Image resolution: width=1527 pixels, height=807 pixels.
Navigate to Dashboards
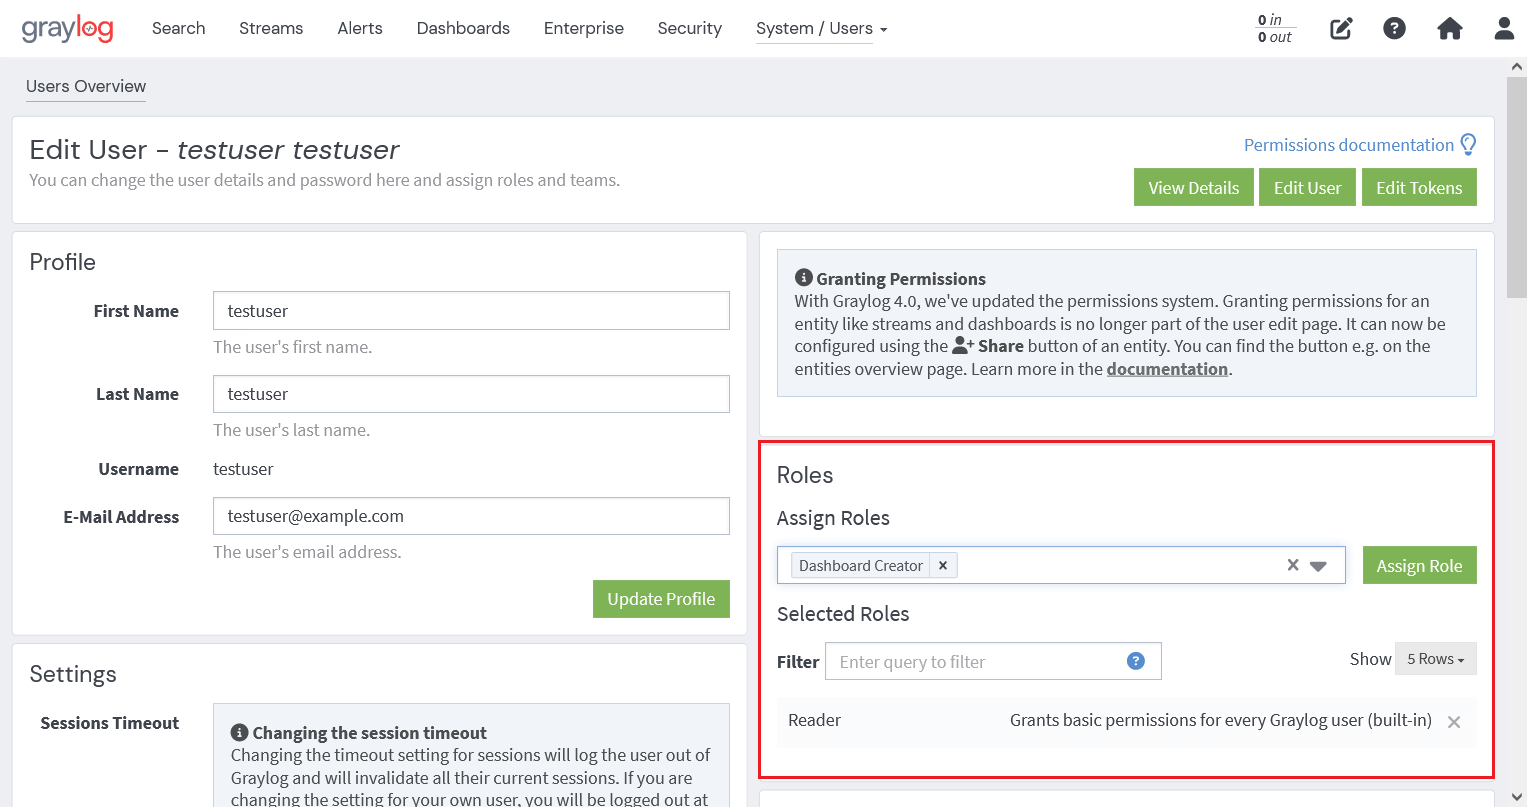(x=463, y=28)
